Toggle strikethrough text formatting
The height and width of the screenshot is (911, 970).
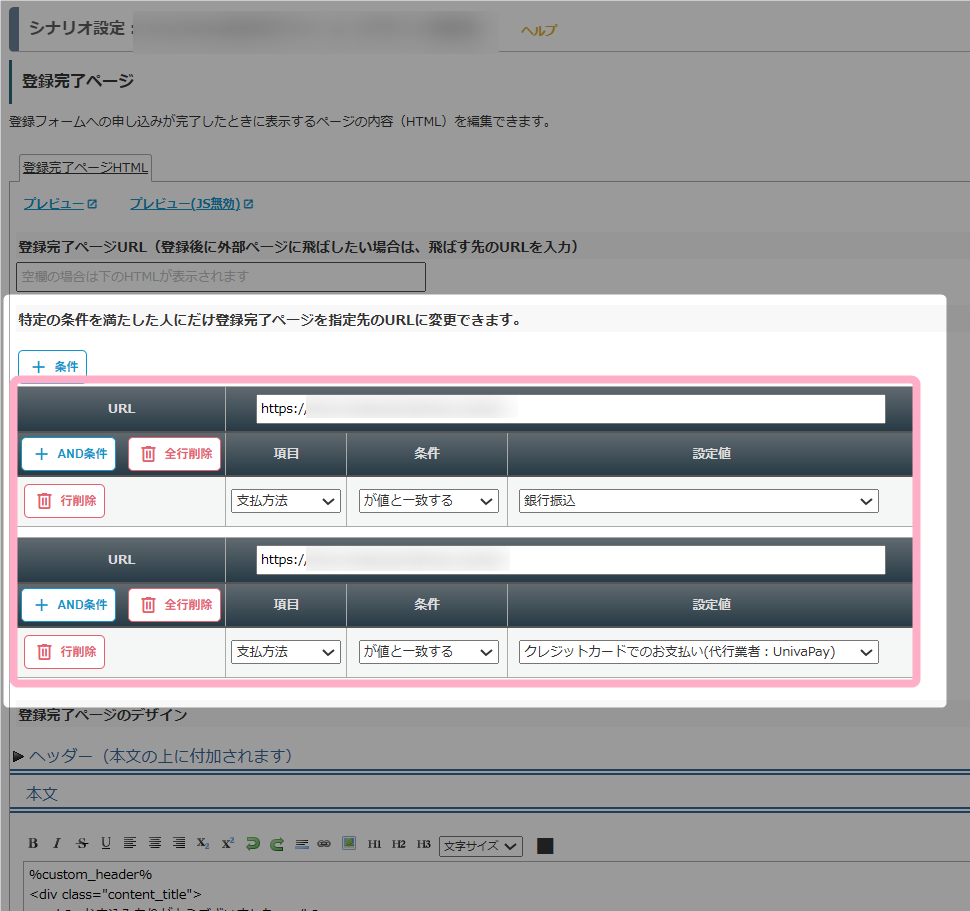pos(82,844)
